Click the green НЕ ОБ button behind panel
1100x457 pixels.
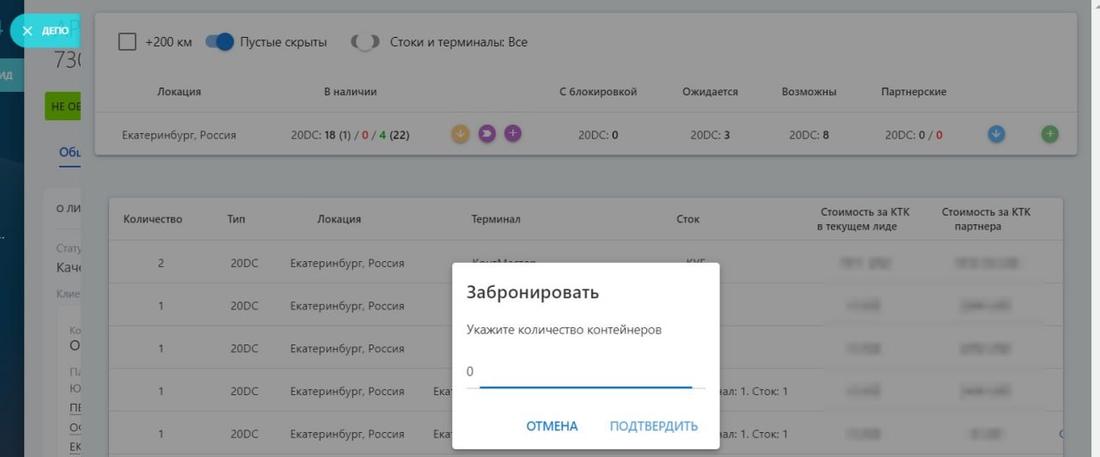coord(63,106)
